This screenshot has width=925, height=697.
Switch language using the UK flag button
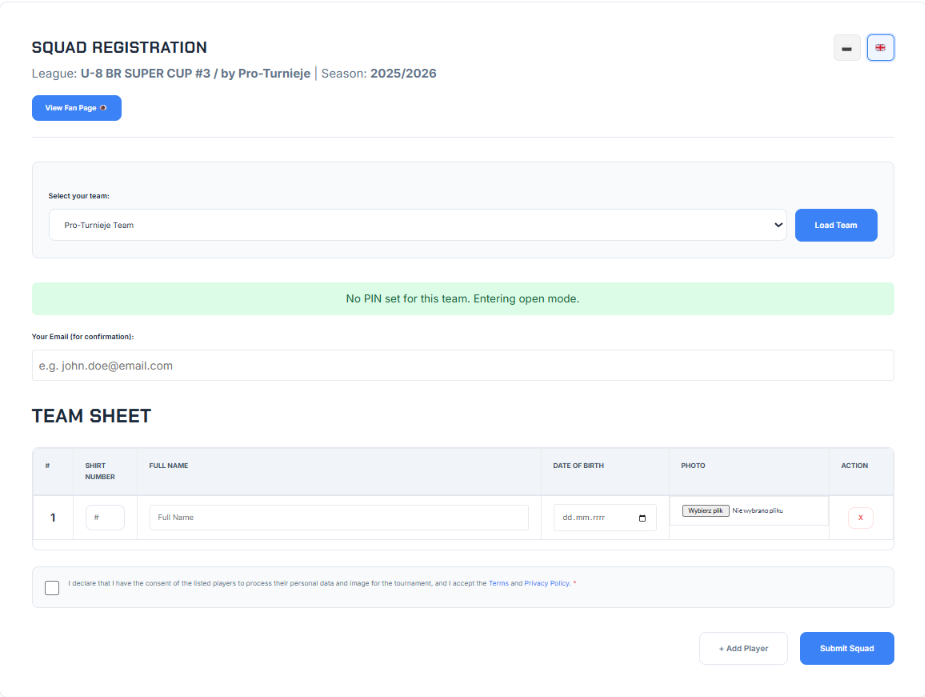[880, 48]
